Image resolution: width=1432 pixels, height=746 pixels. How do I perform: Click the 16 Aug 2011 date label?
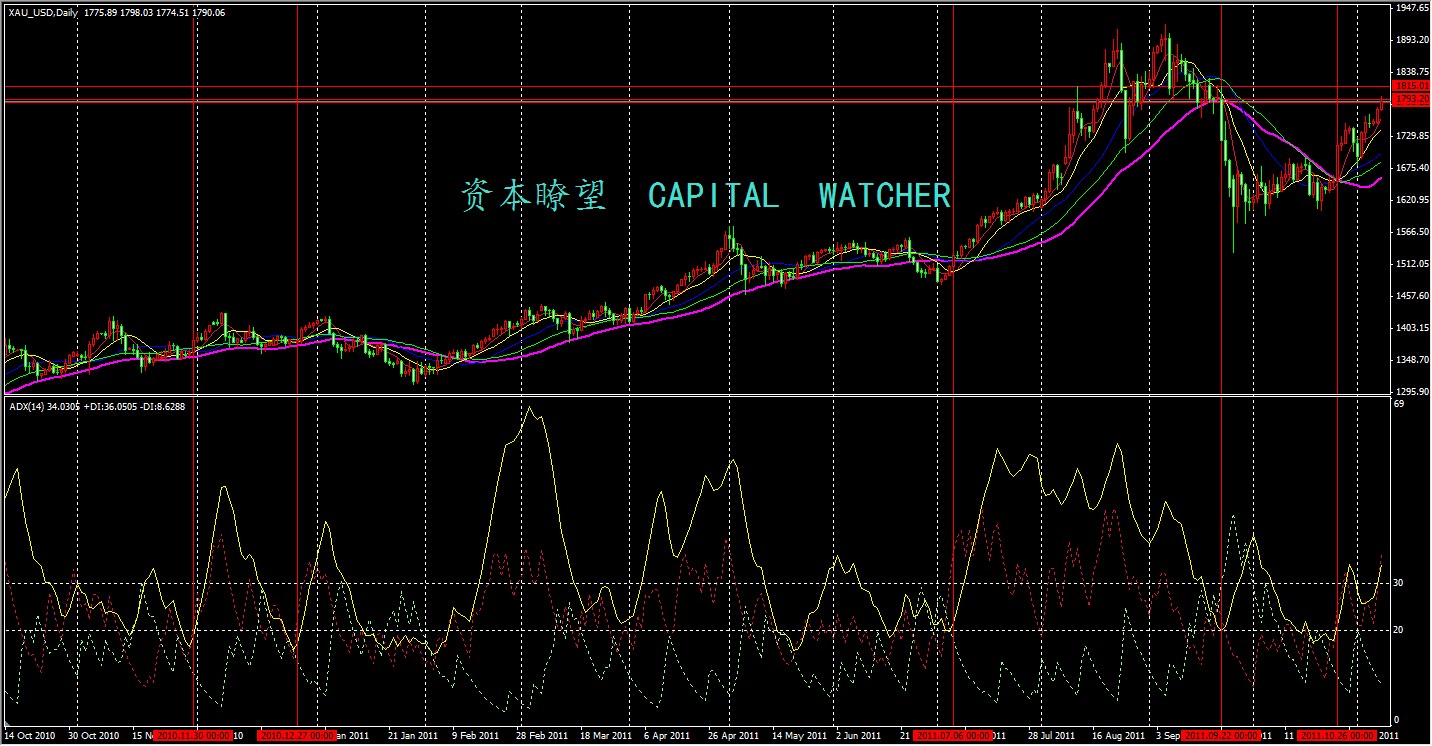coord(1117,736)
